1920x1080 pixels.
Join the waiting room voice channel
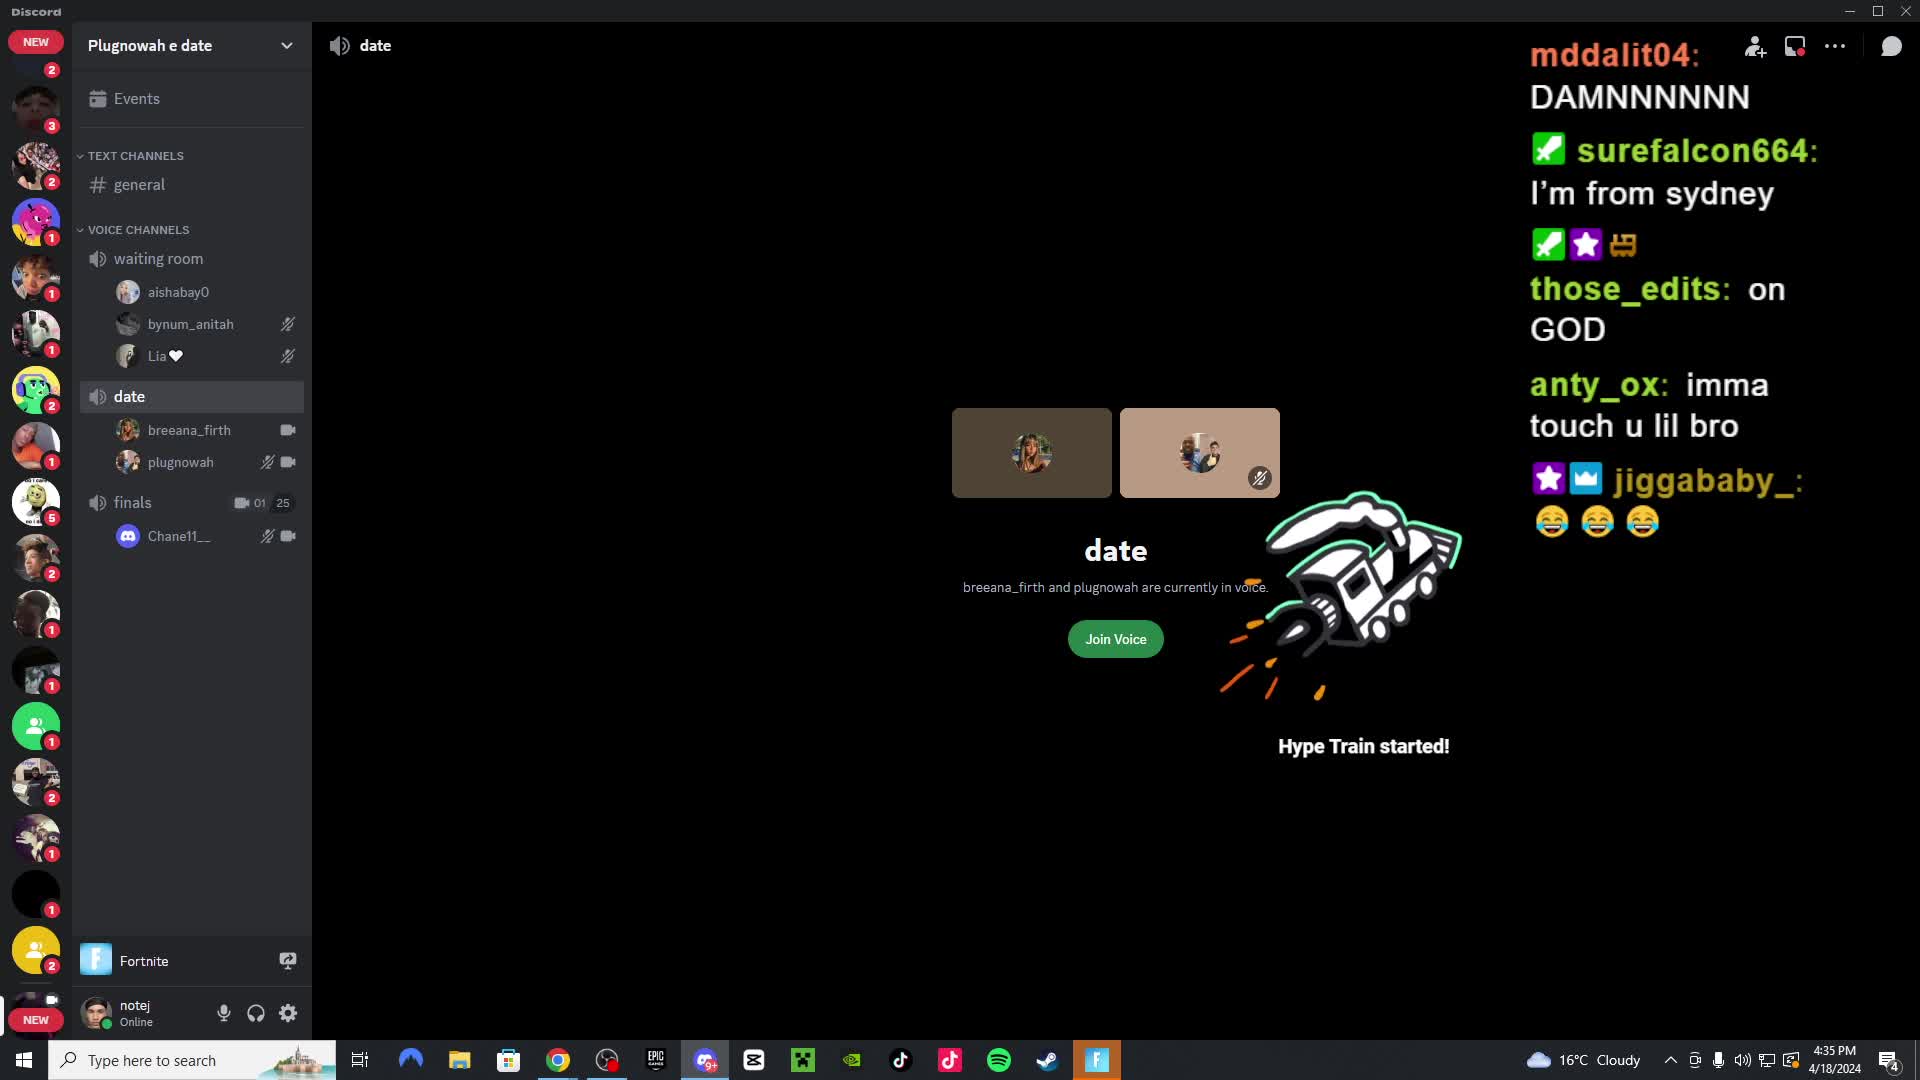coord(190,259)
